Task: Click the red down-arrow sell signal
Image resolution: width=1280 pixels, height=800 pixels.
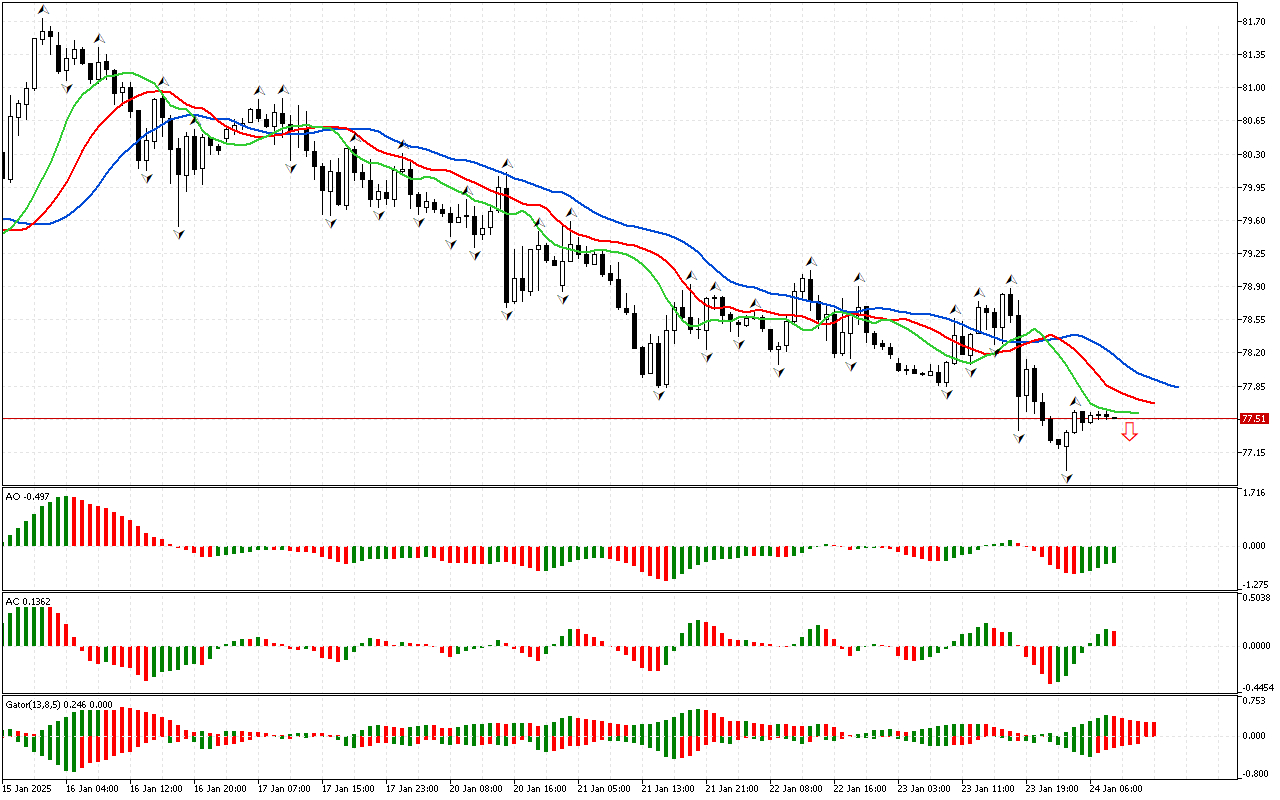Action: (1129, 431)
